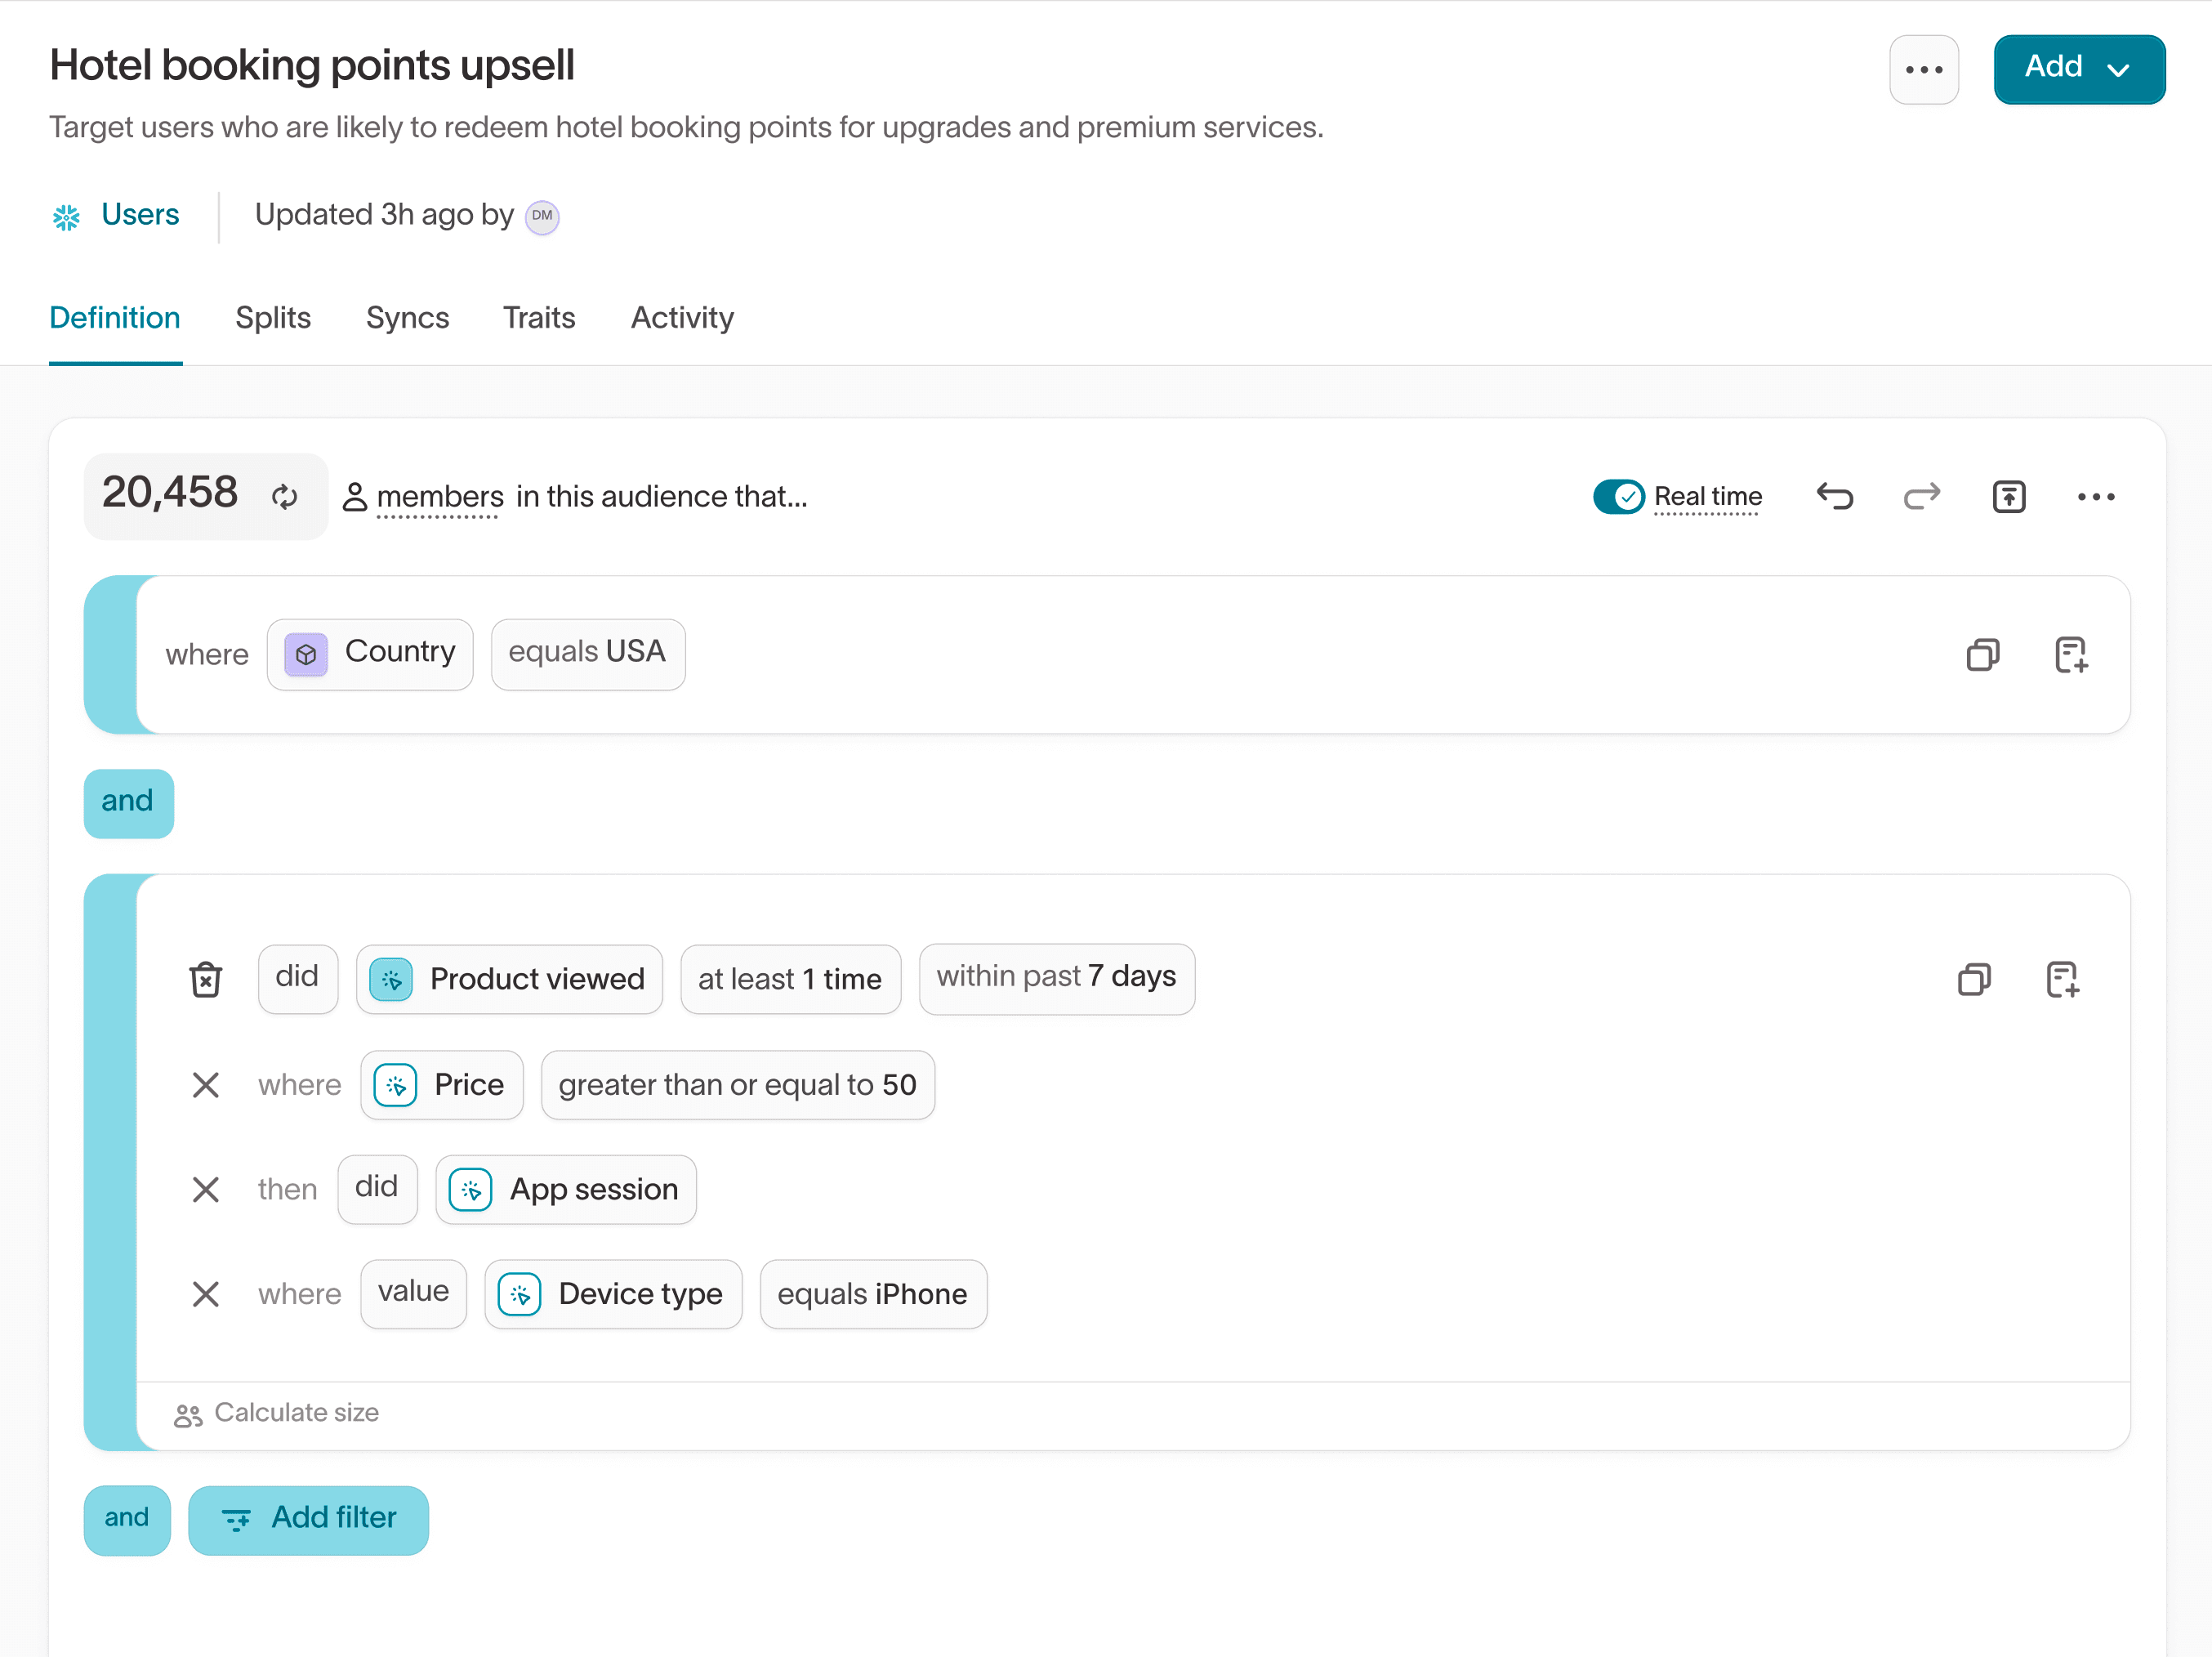The width and height of the screenshot is (2212, 1657).
Task: Open the builder's more options ellipsis menu
Action: pos(2097,497)
